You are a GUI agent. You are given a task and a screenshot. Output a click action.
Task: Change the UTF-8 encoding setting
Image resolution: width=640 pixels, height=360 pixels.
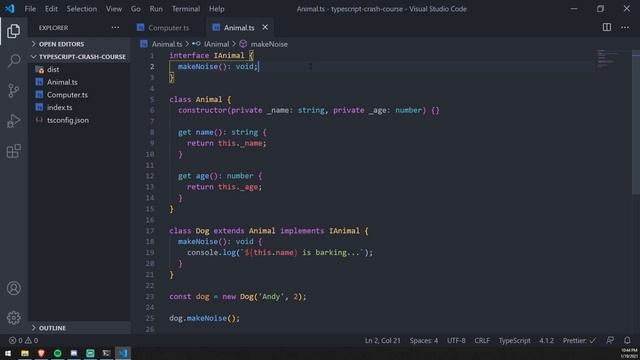pos(456,340)
